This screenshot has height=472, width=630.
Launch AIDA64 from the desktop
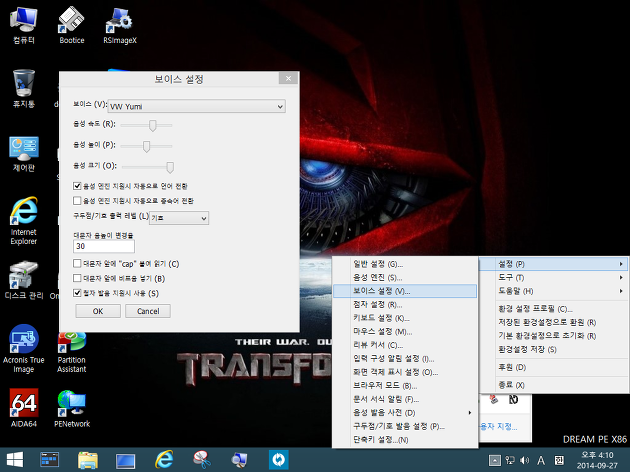click(x=24, y=408)
